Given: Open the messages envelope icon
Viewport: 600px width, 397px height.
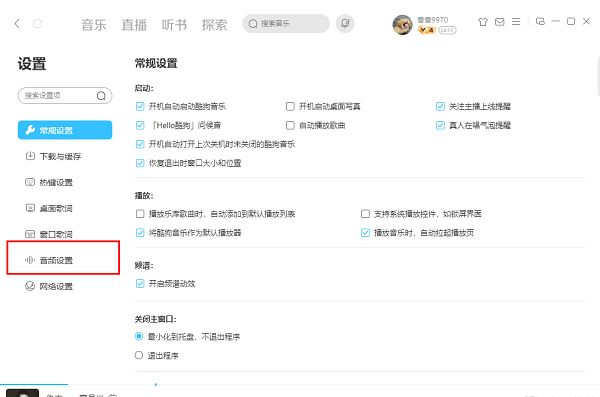Looking at the screenshot, I should pos(499,22).
